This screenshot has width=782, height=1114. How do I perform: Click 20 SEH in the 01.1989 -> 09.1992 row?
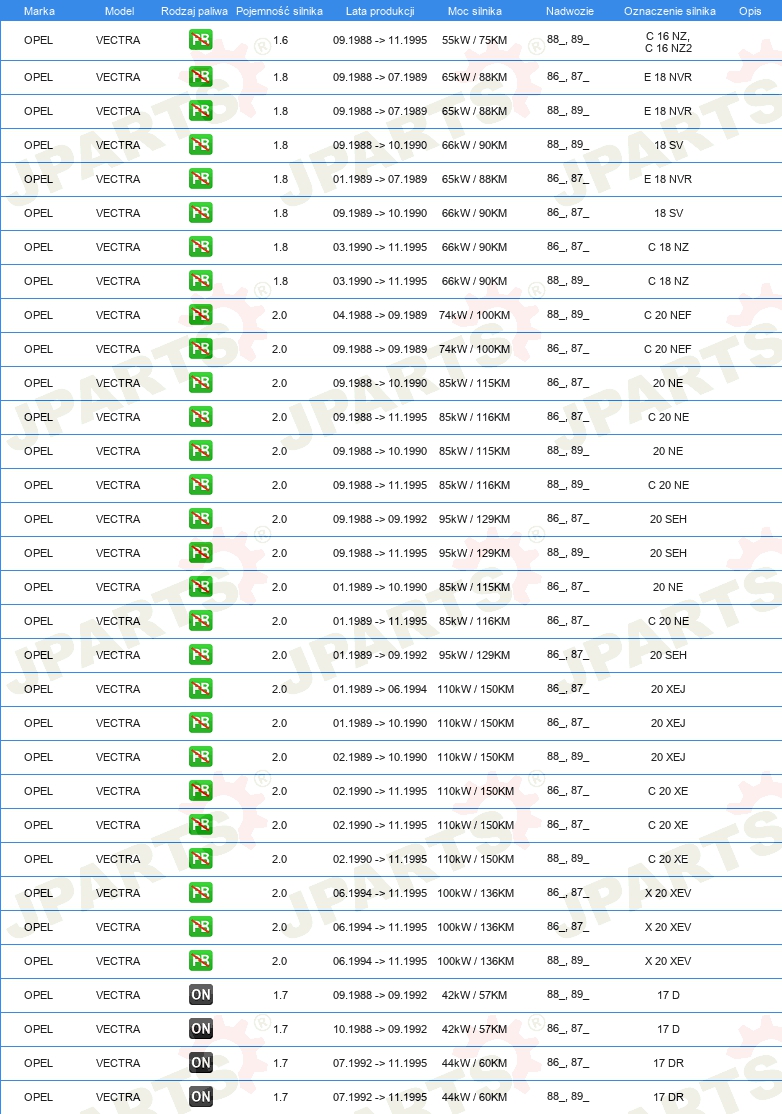[668, 655]
